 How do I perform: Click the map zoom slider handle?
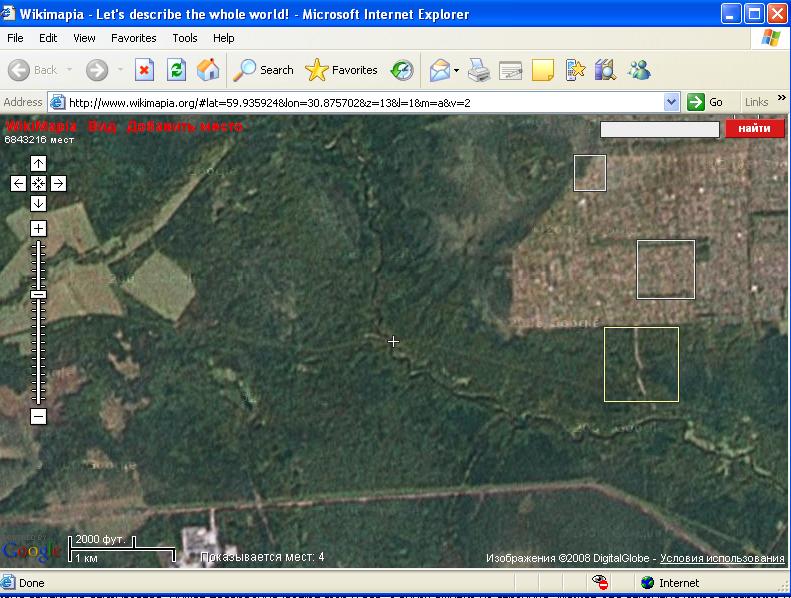coord(38,294)
